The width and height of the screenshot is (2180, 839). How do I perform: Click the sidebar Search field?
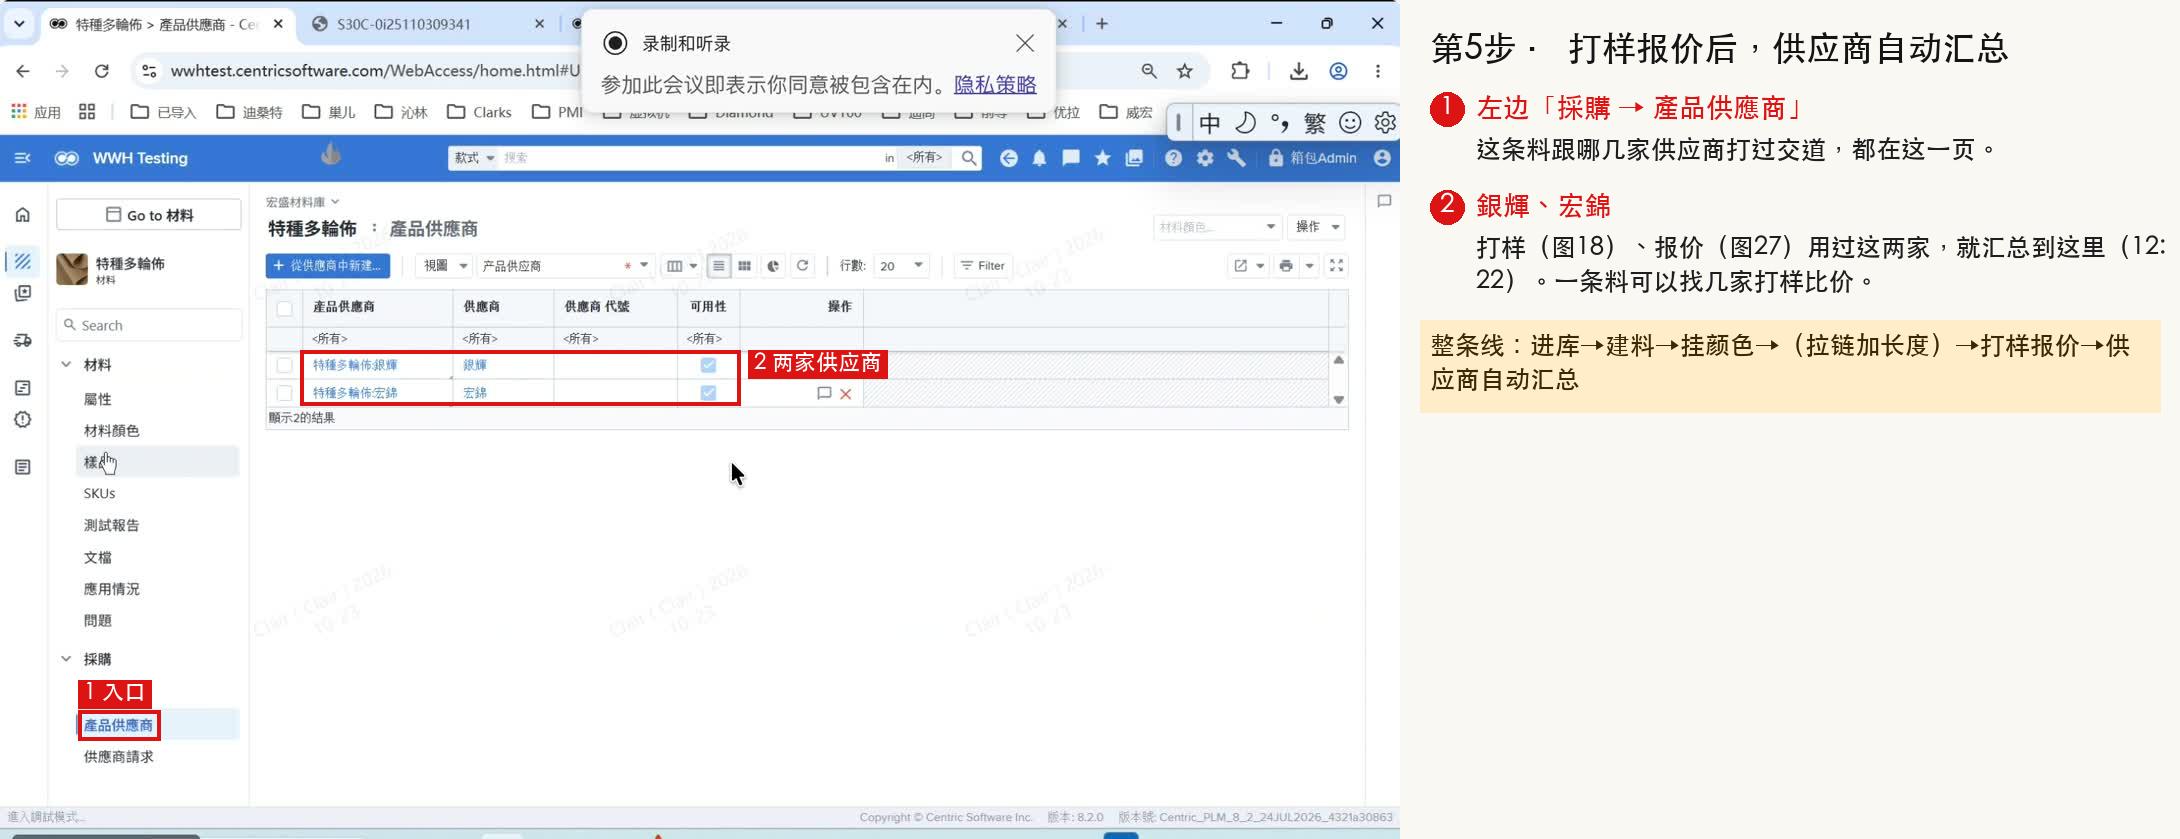[x=149, y=325]
